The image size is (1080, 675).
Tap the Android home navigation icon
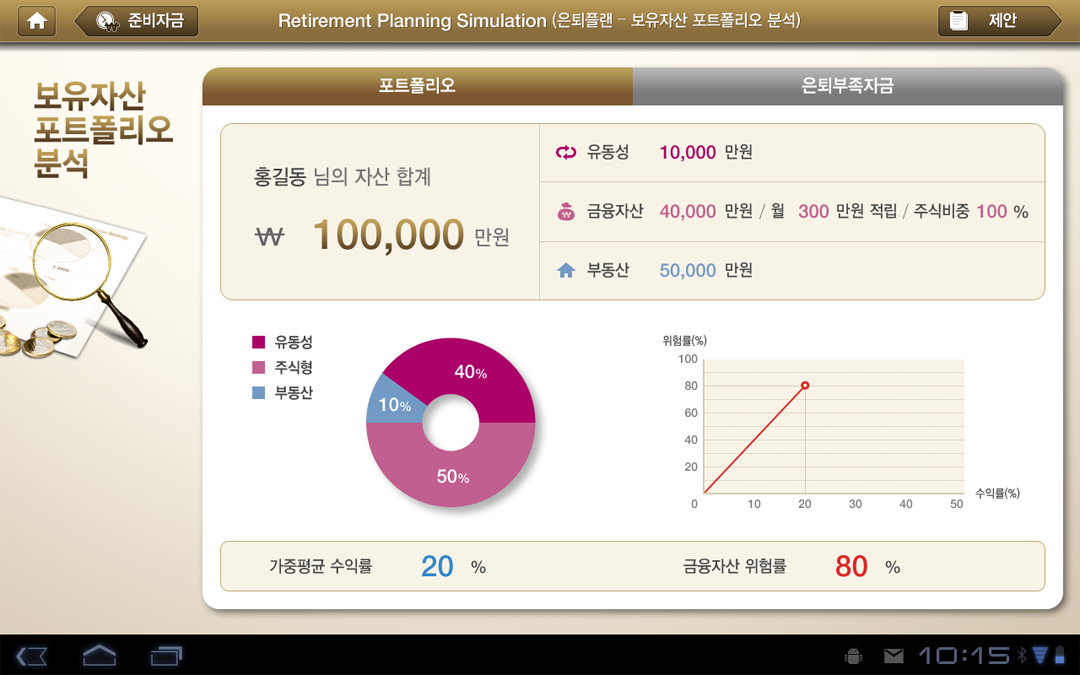point(99,655)
